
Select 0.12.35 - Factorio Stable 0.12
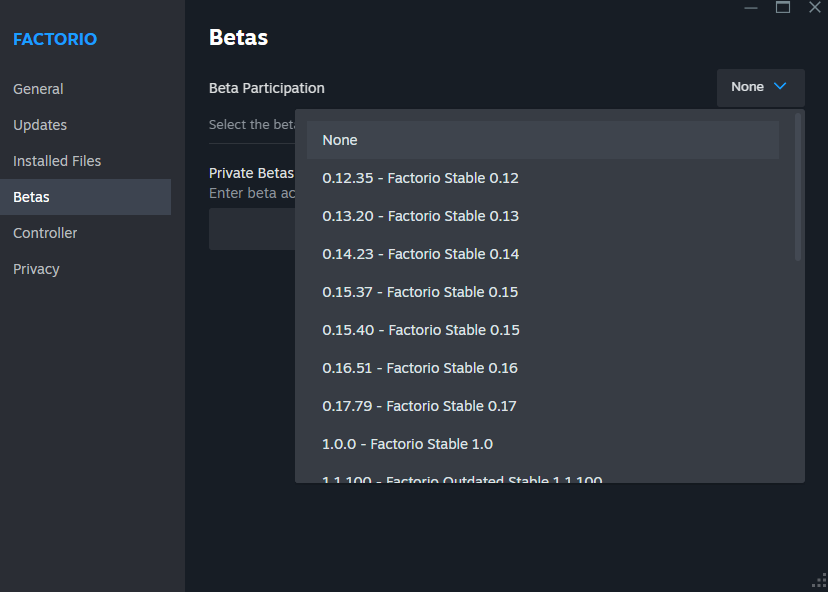[543, 178]
